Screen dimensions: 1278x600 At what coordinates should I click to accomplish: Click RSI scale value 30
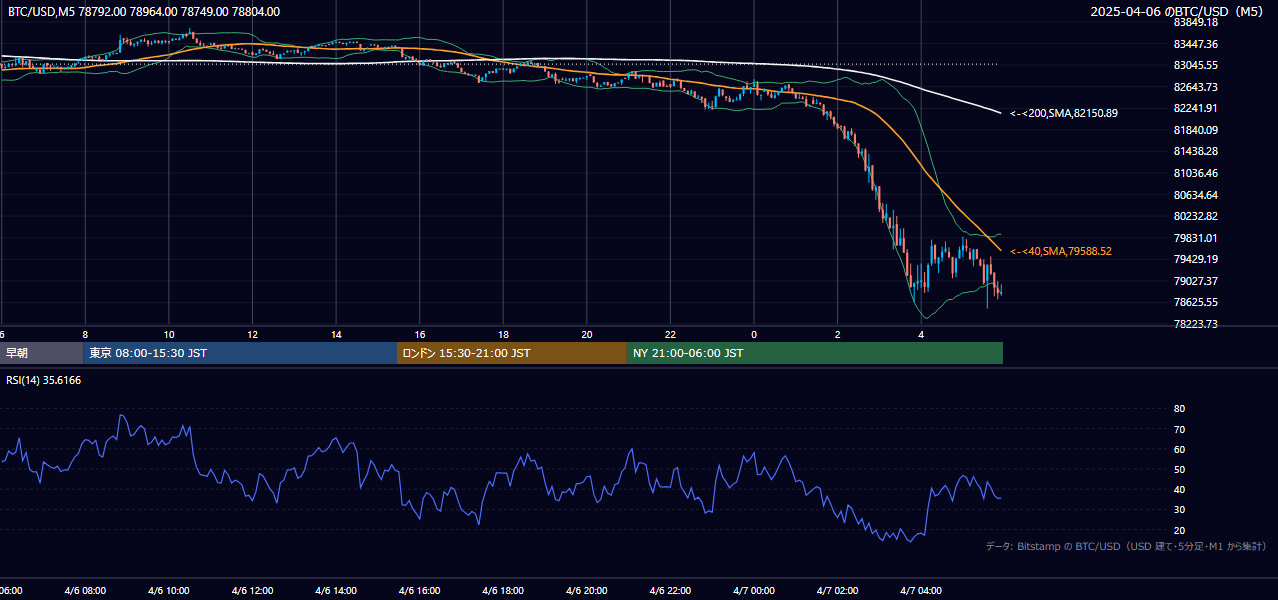pos(1179,510)
